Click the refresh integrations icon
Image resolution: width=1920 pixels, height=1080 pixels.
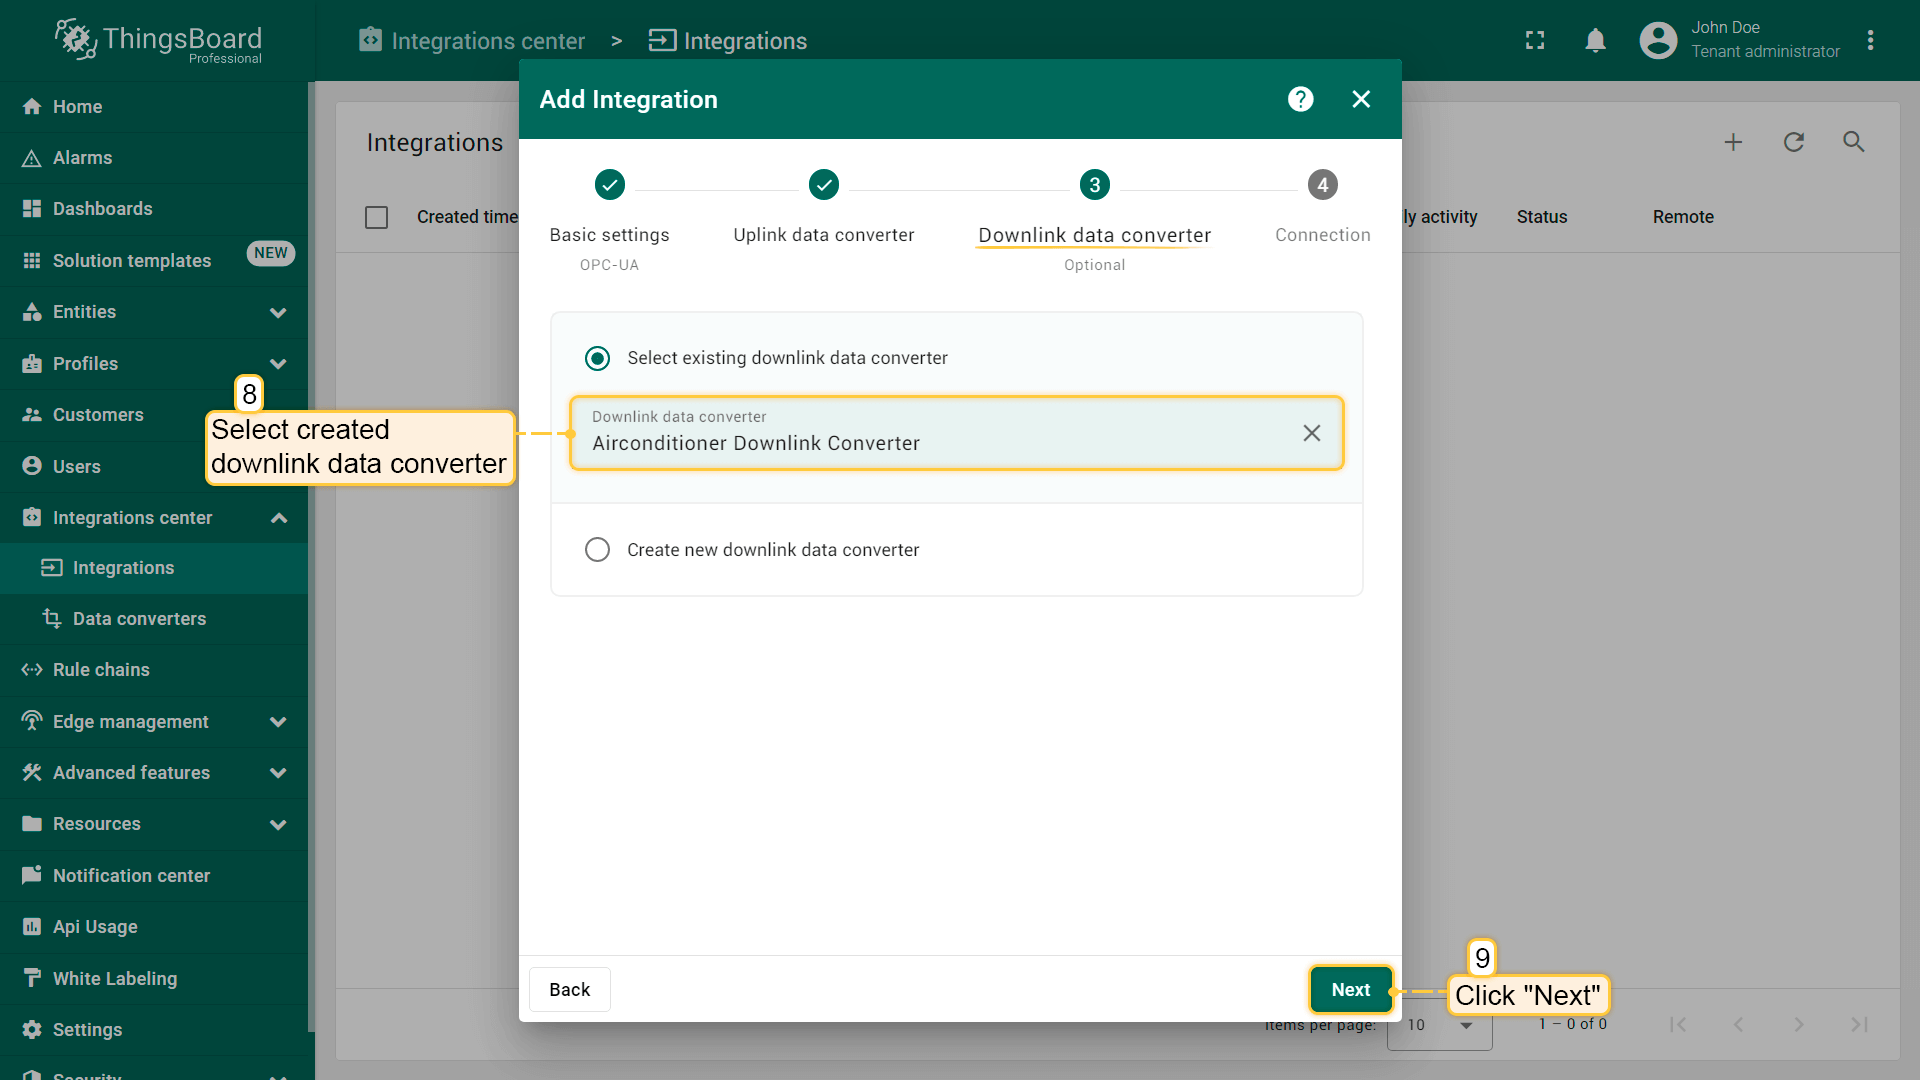(x=1793, y=142)
